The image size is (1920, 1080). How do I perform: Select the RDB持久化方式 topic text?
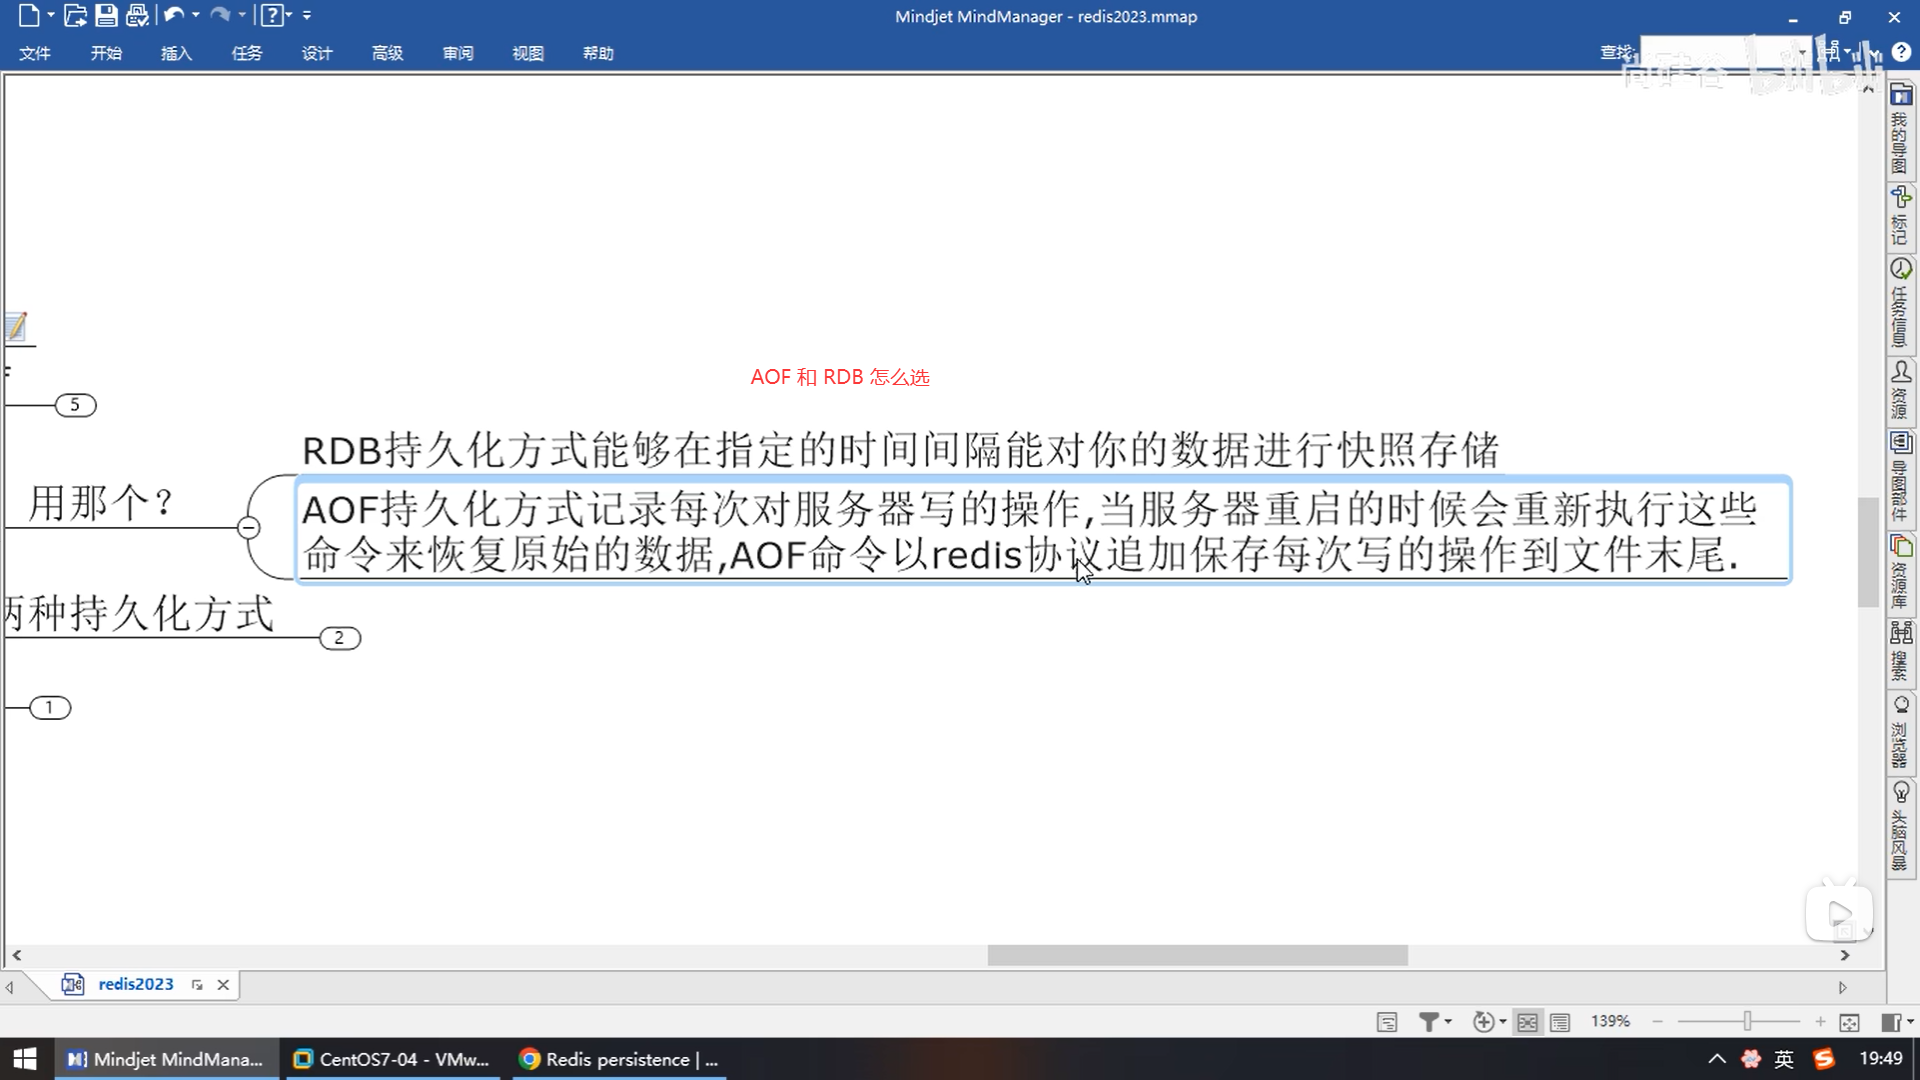(900, 450)
